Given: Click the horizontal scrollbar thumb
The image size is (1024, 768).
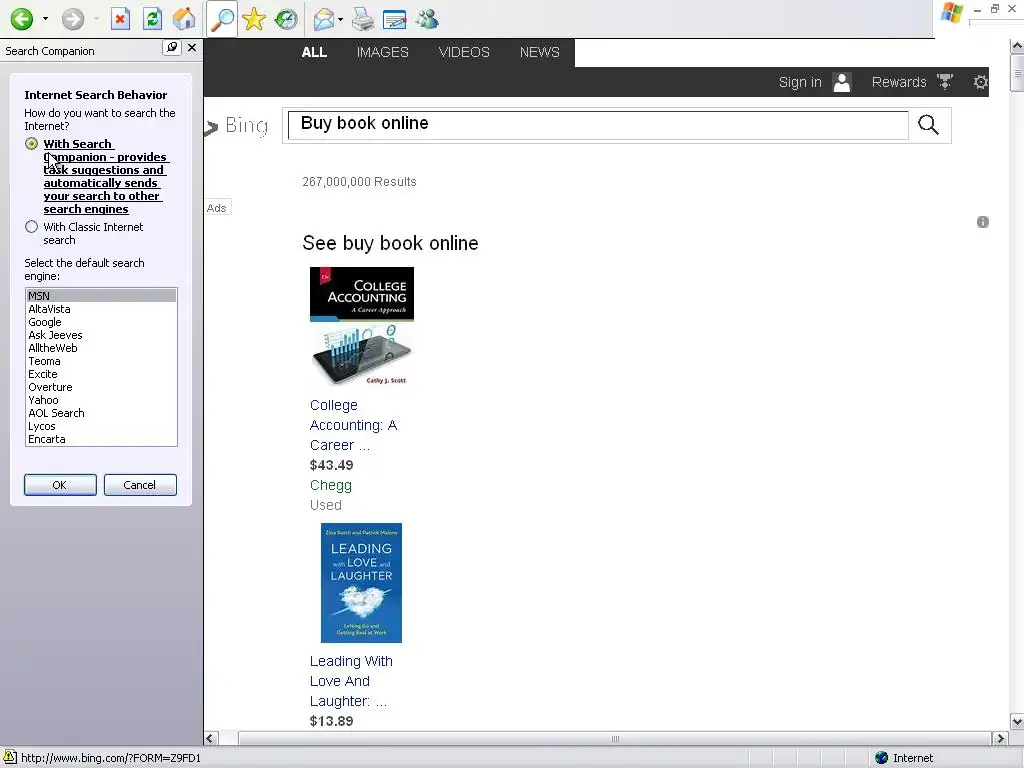Looking at the screenshot, I should 615,739.
